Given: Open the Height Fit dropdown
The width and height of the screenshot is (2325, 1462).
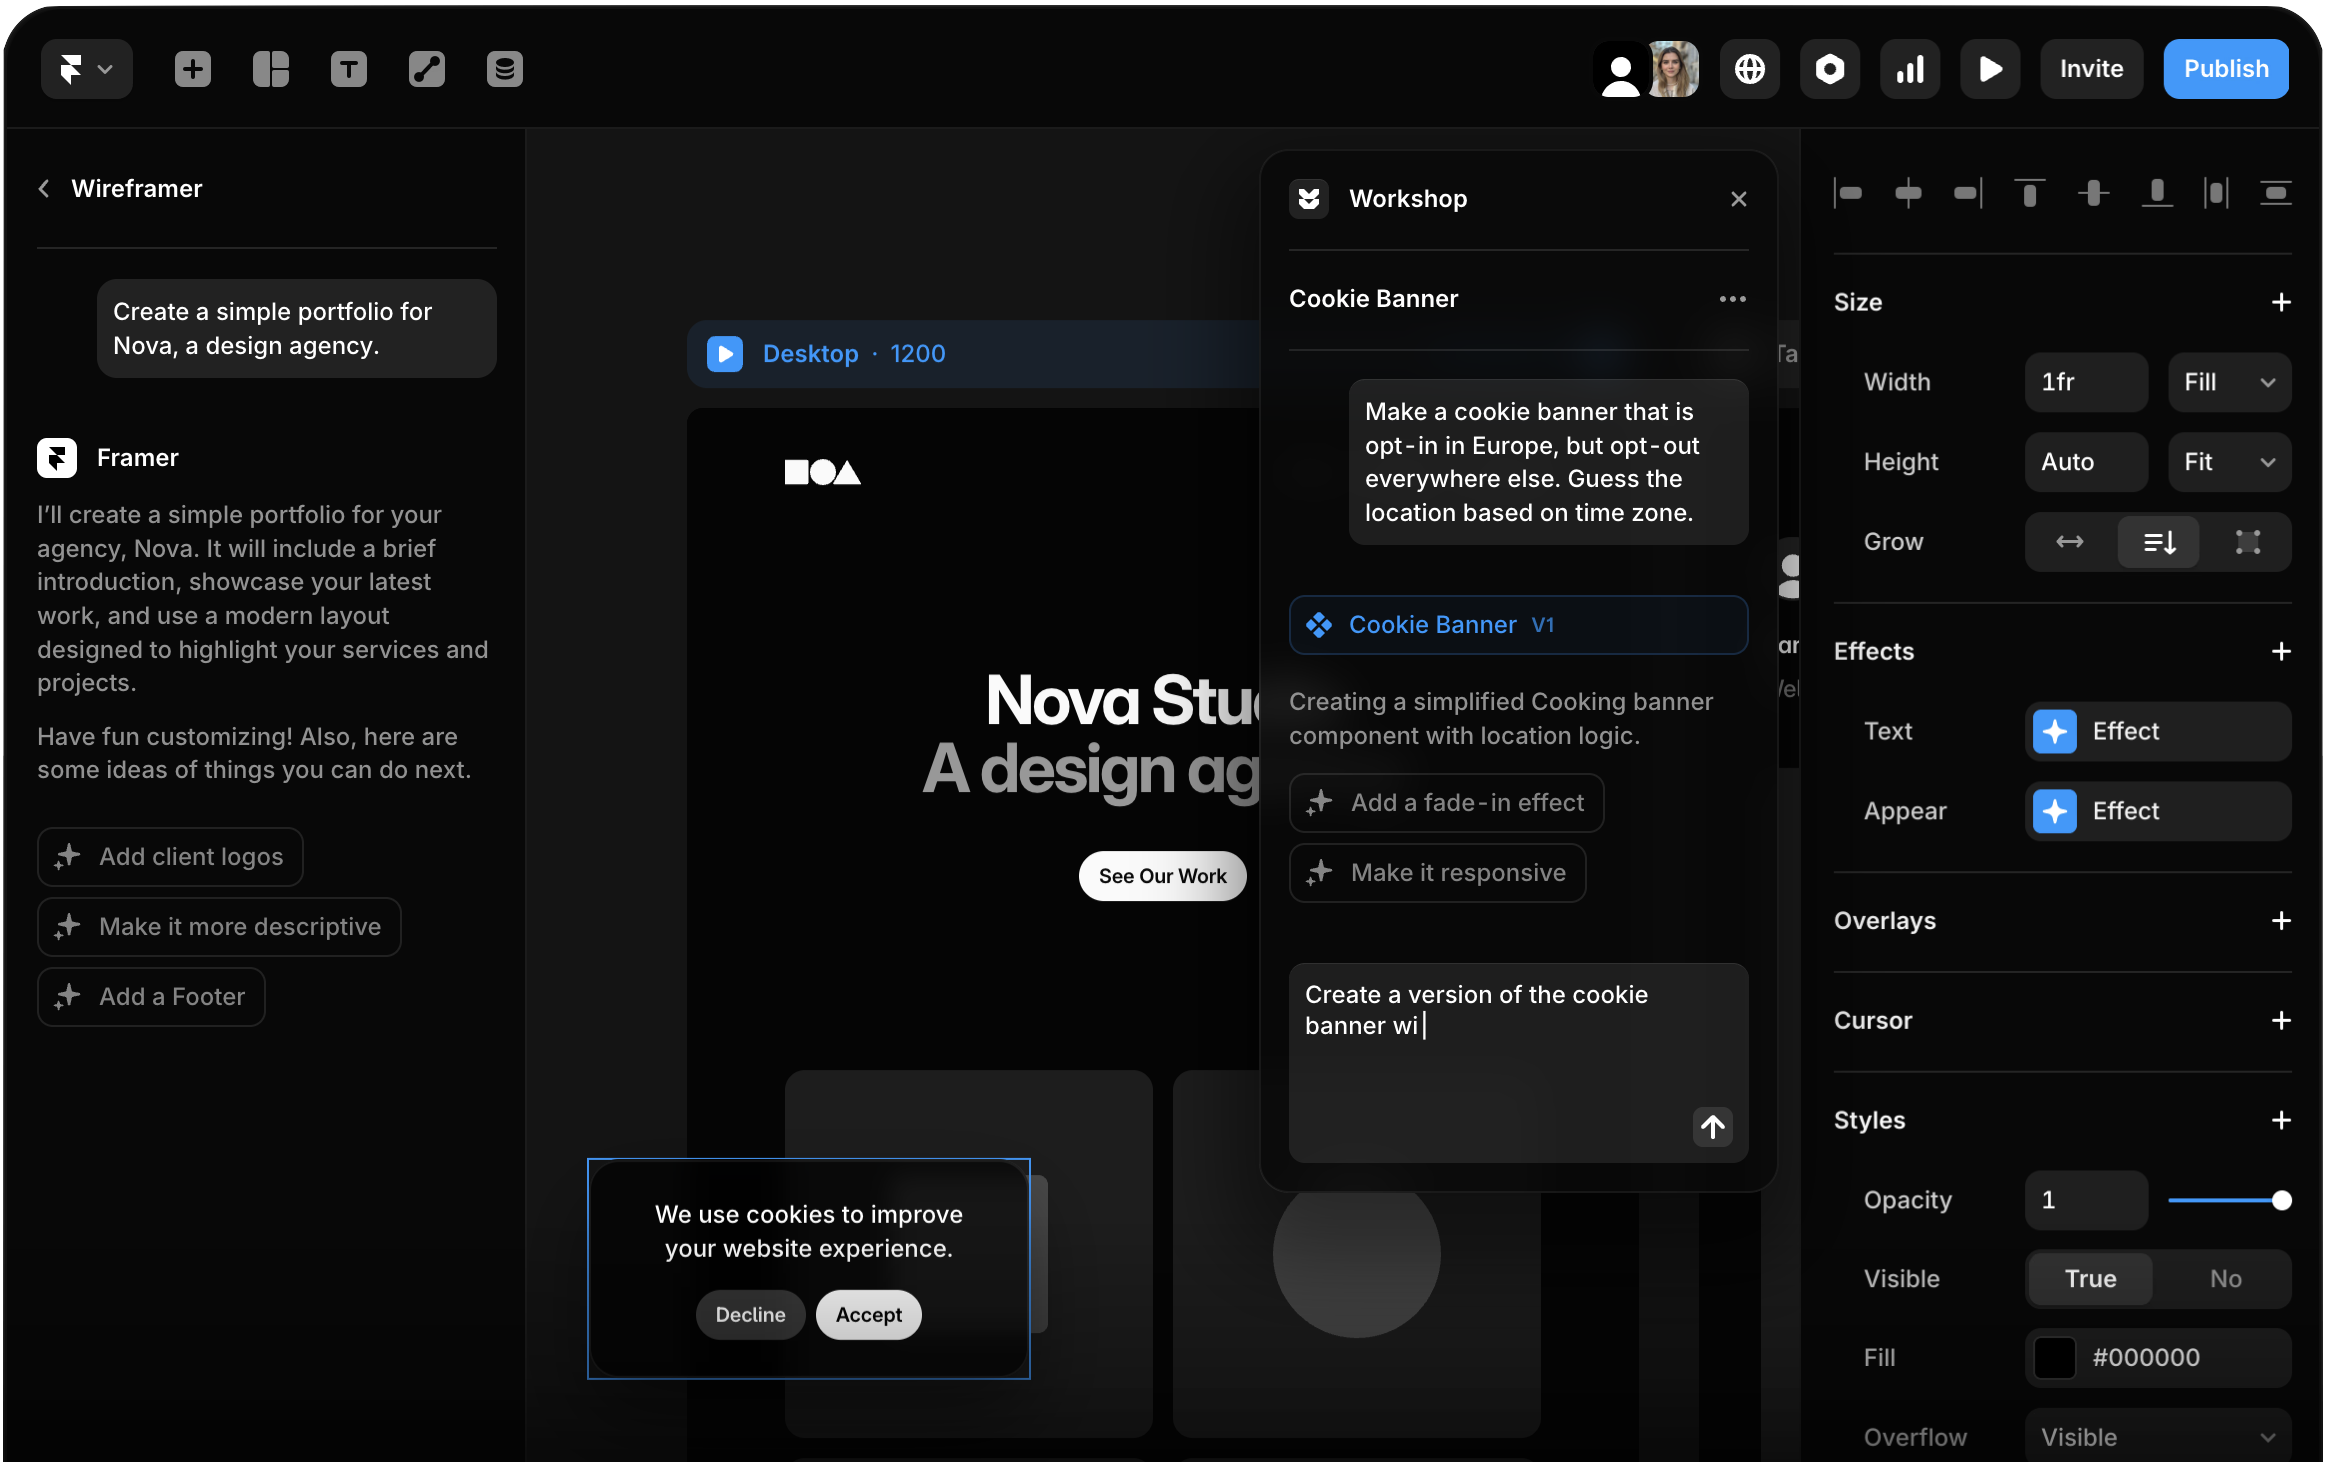Looking at the screenshot, I should (2228, 462).
